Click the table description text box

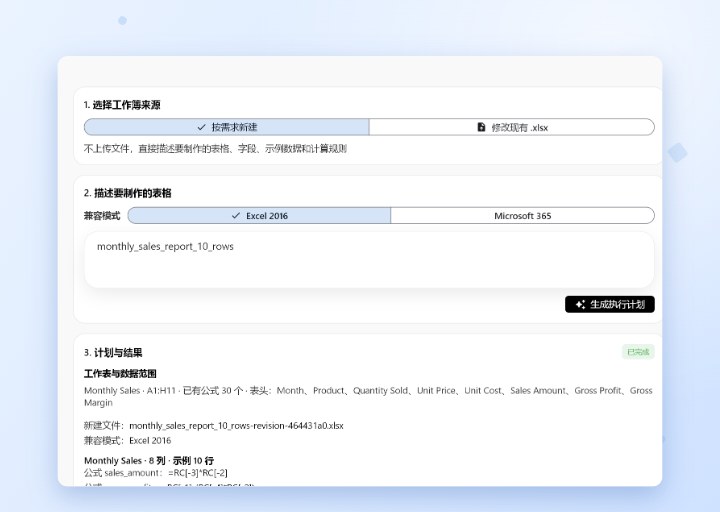pyautogui.click(x=369, y=260)
